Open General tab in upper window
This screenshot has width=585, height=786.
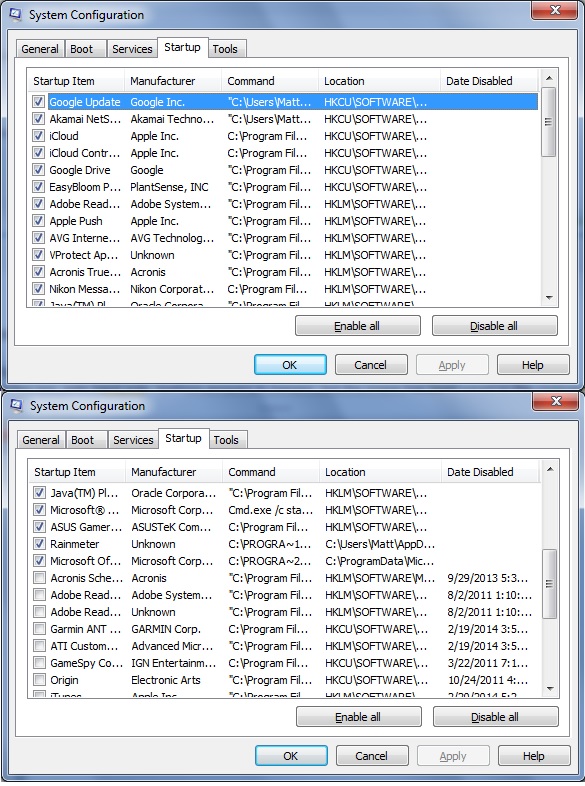click(40, 49)
